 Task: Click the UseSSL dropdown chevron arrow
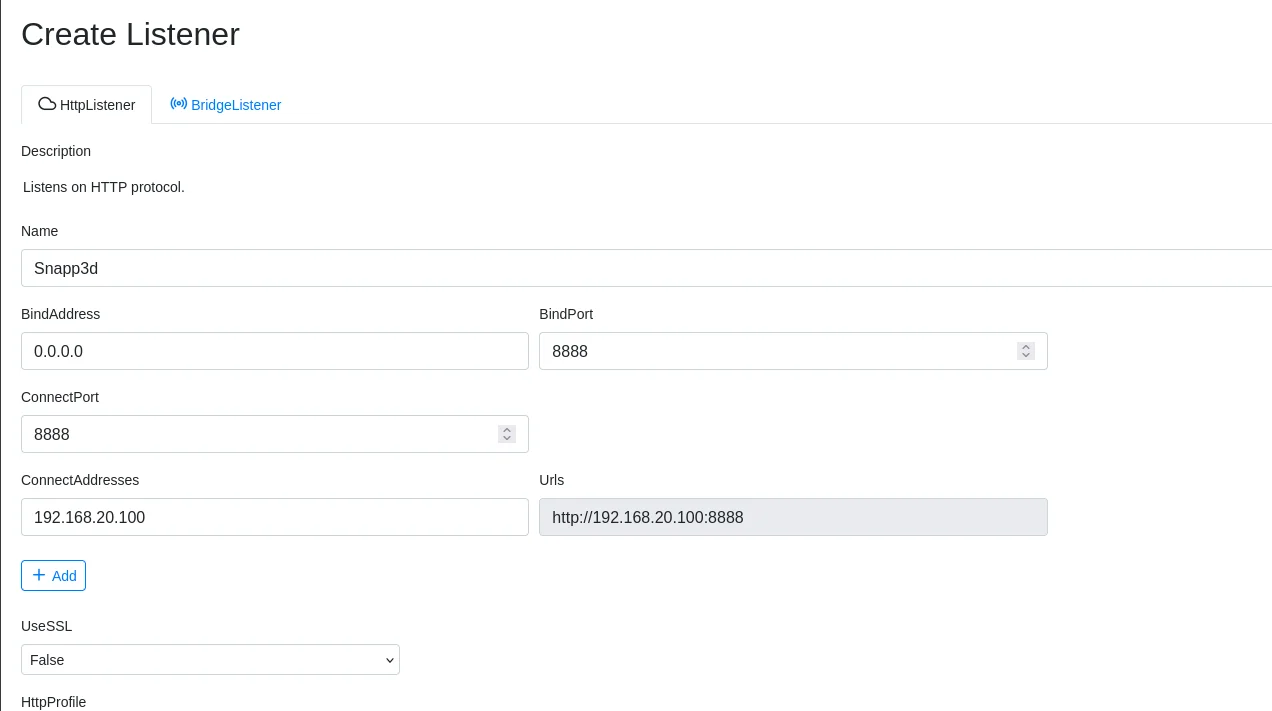[389, 660]
